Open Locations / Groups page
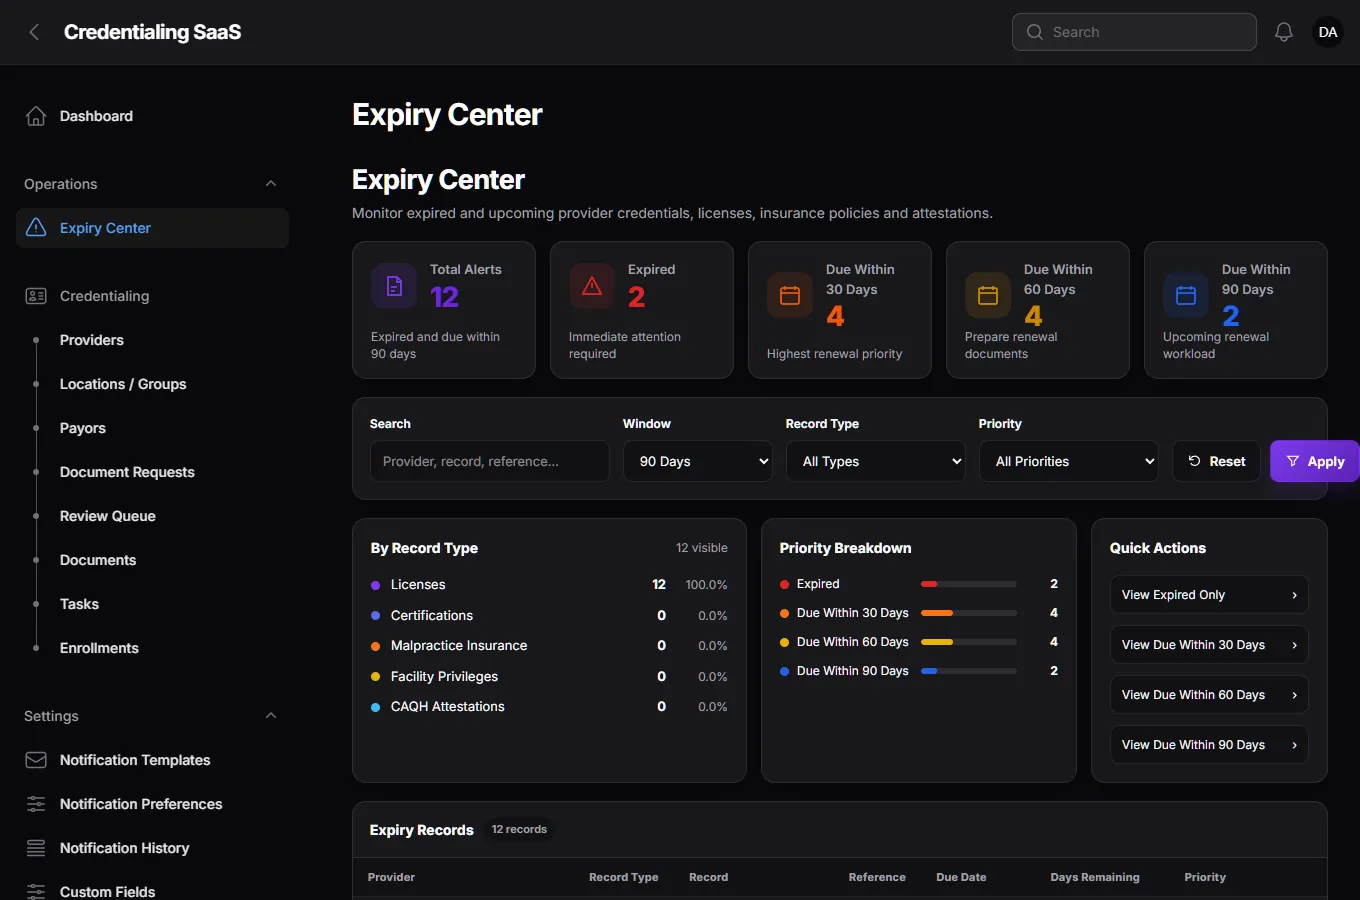This screenshot has height=900, width=1360. [x=123, y=384]
